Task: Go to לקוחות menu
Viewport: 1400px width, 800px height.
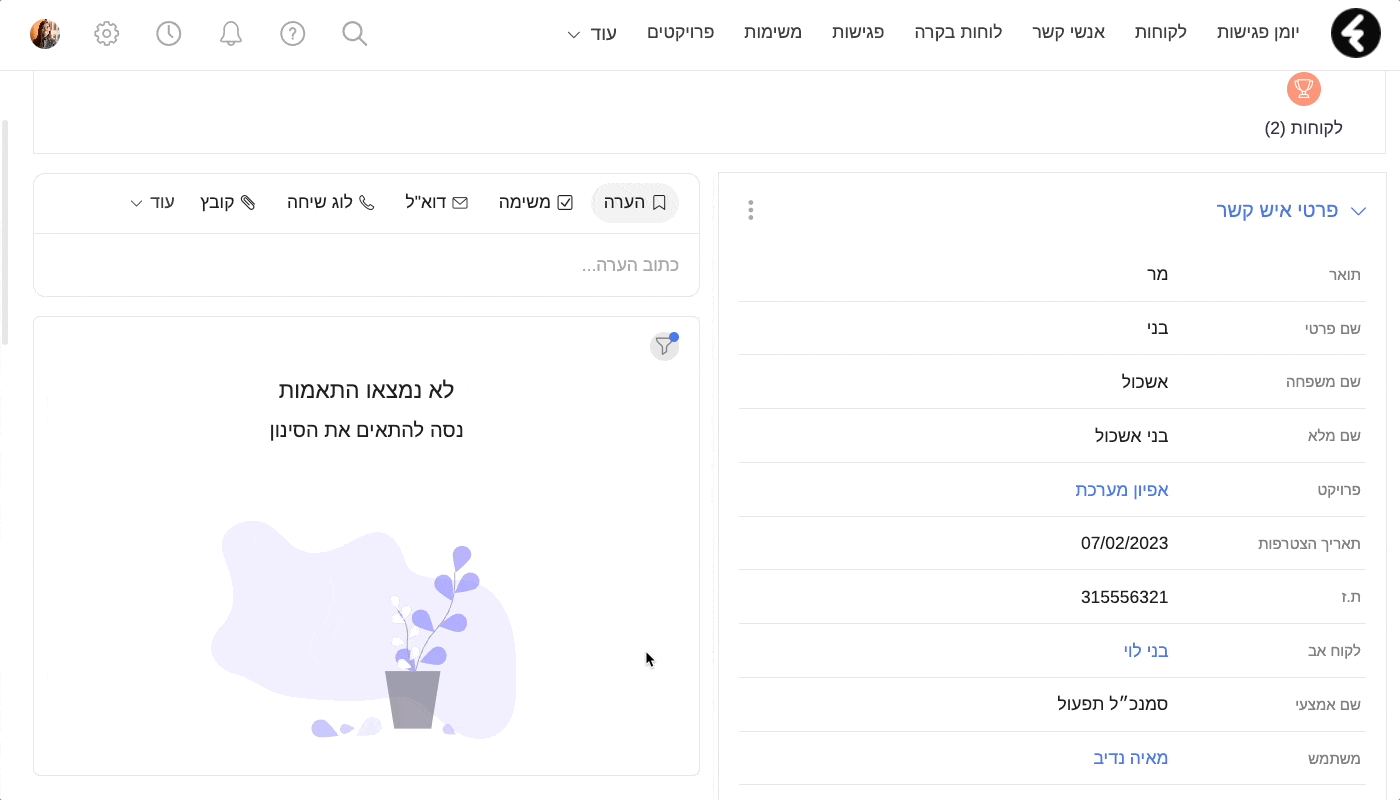Action: [1160, 32]
